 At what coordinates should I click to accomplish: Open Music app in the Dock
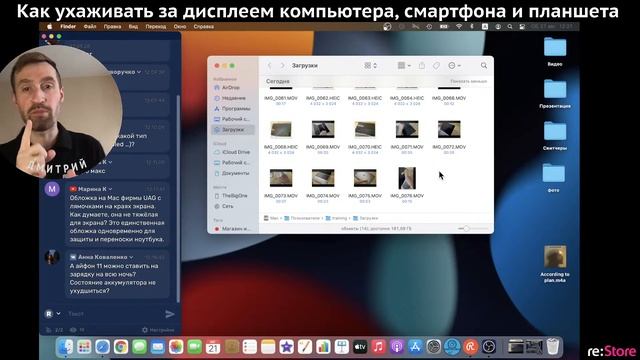[x=378, y=347]
